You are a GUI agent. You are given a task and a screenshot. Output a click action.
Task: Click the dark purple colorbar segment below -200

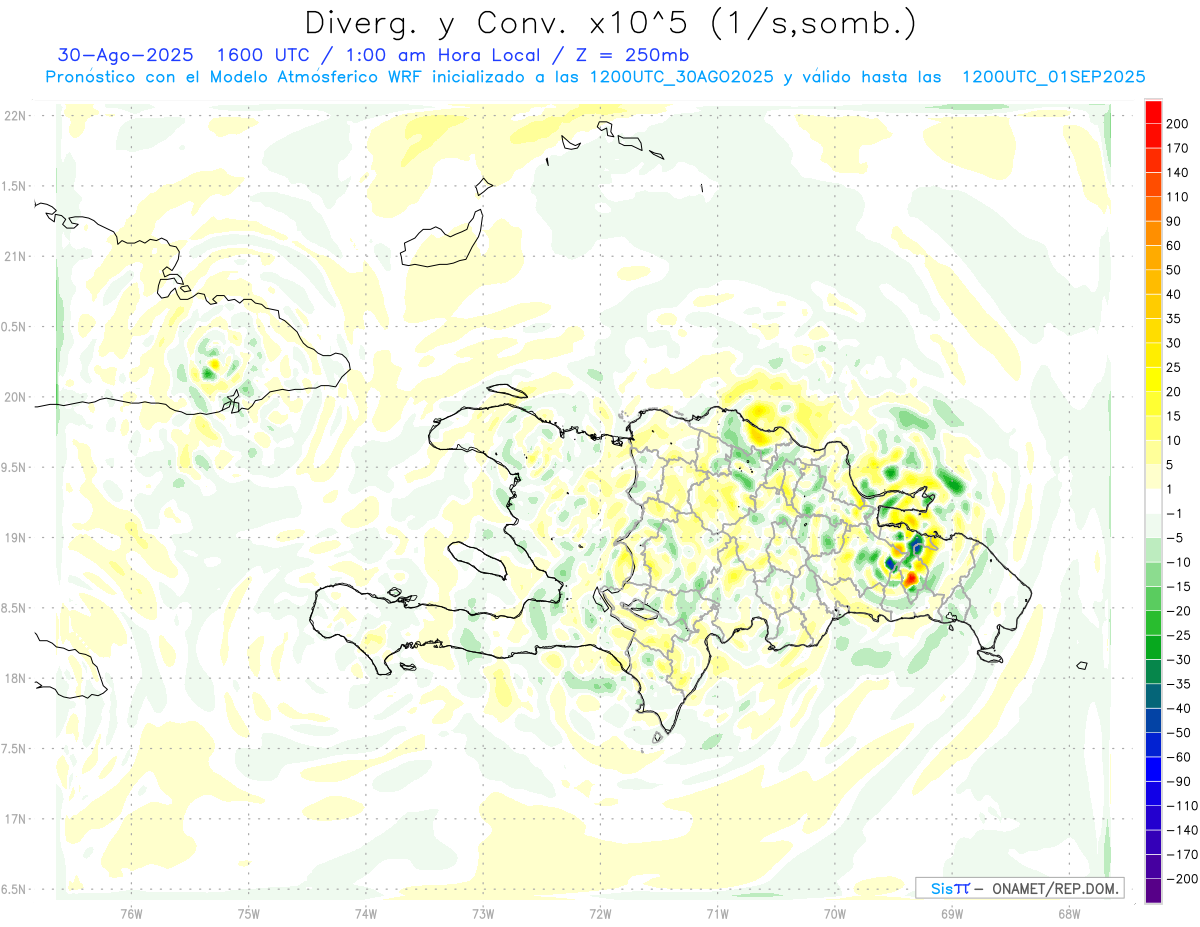click(1153, 891)
